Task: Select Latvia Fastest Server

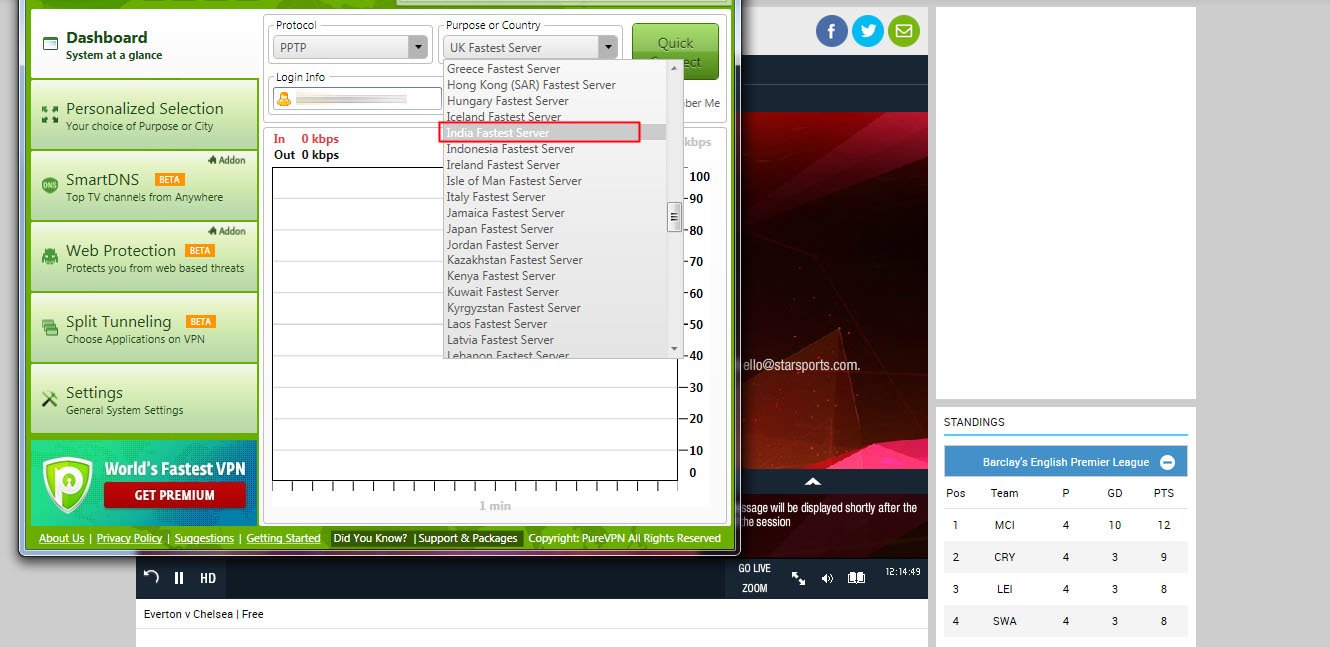Action: coord(555,340)
